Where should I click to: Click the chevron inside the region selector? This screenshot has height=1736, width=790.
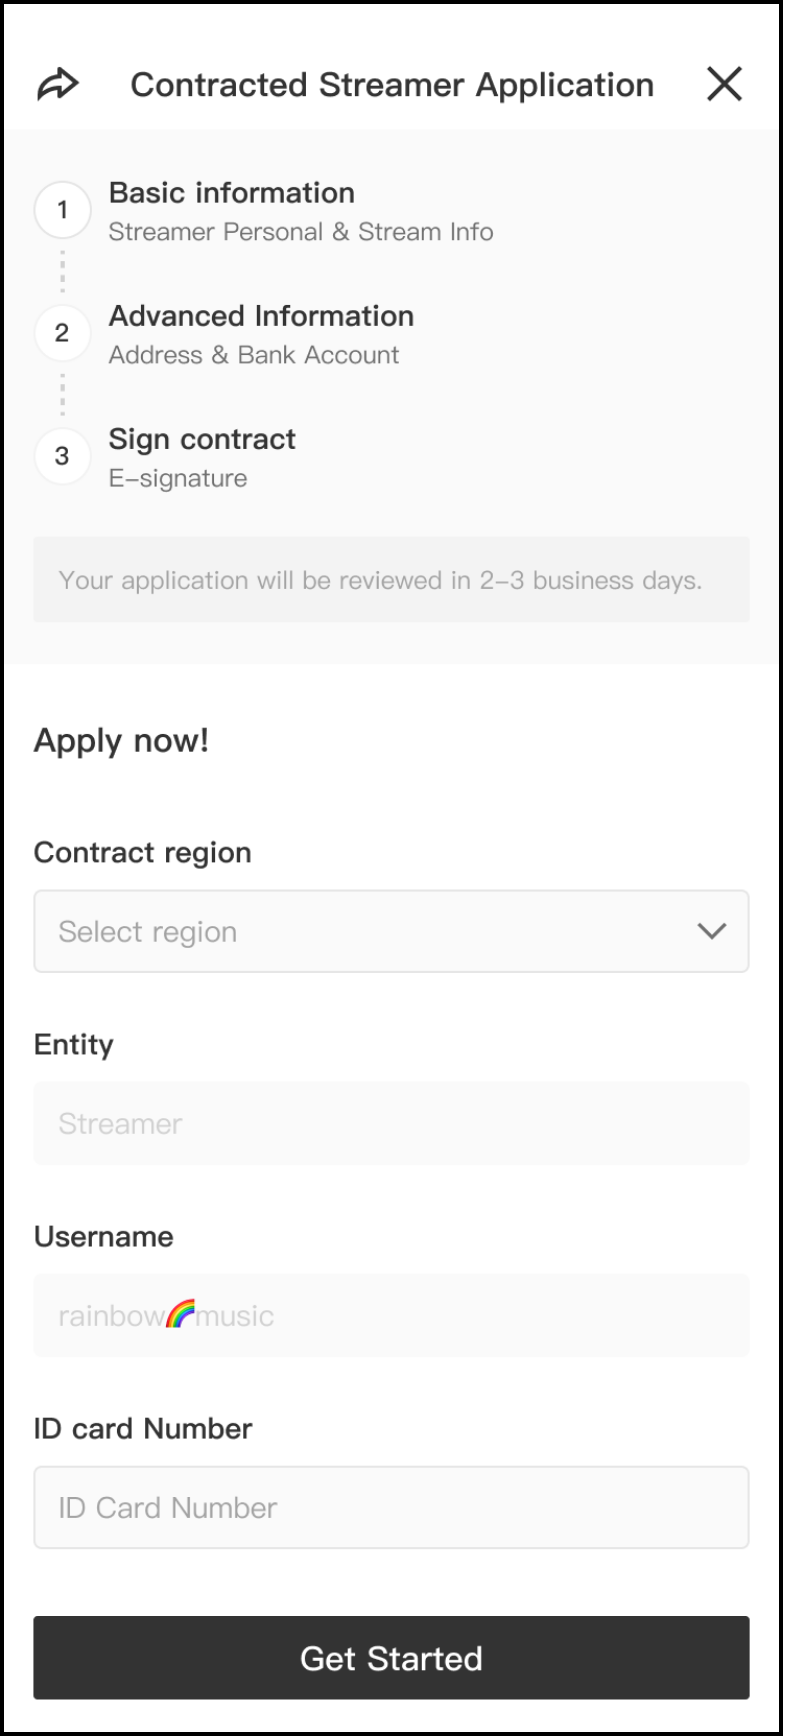[x=713, y=931]
